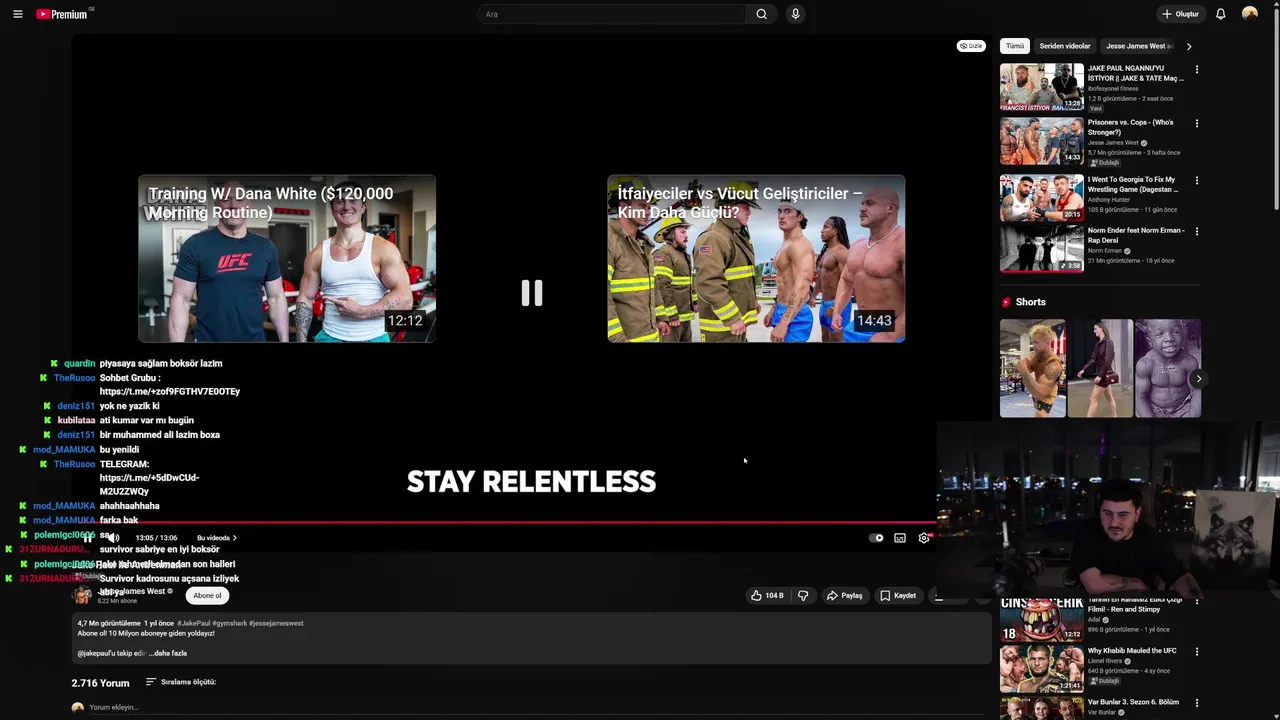Open Prisoners vs. Cops video thumbnail
This screenshot has width=1280, height=720.
pyautogui.click(x=1041, y=141)
